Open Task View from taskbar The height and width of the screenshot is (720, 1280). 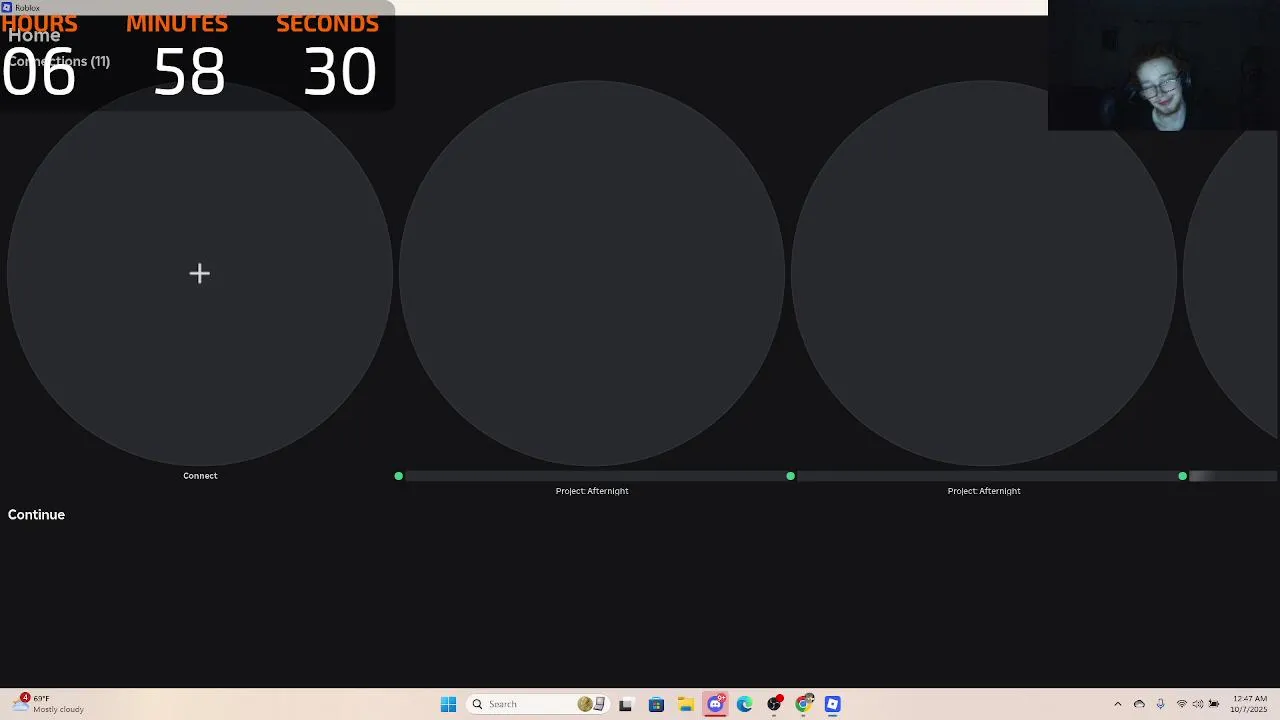tap(626, 704)
